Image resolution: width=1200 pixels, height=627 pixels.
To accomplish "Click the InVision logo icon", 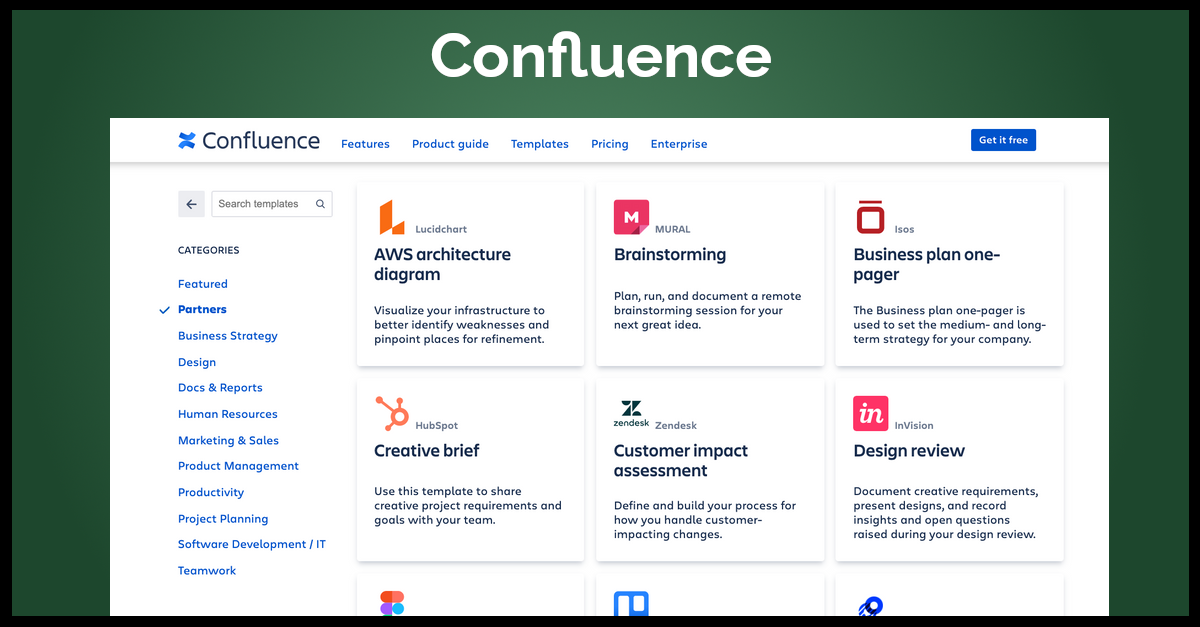I will click(871, 414).
